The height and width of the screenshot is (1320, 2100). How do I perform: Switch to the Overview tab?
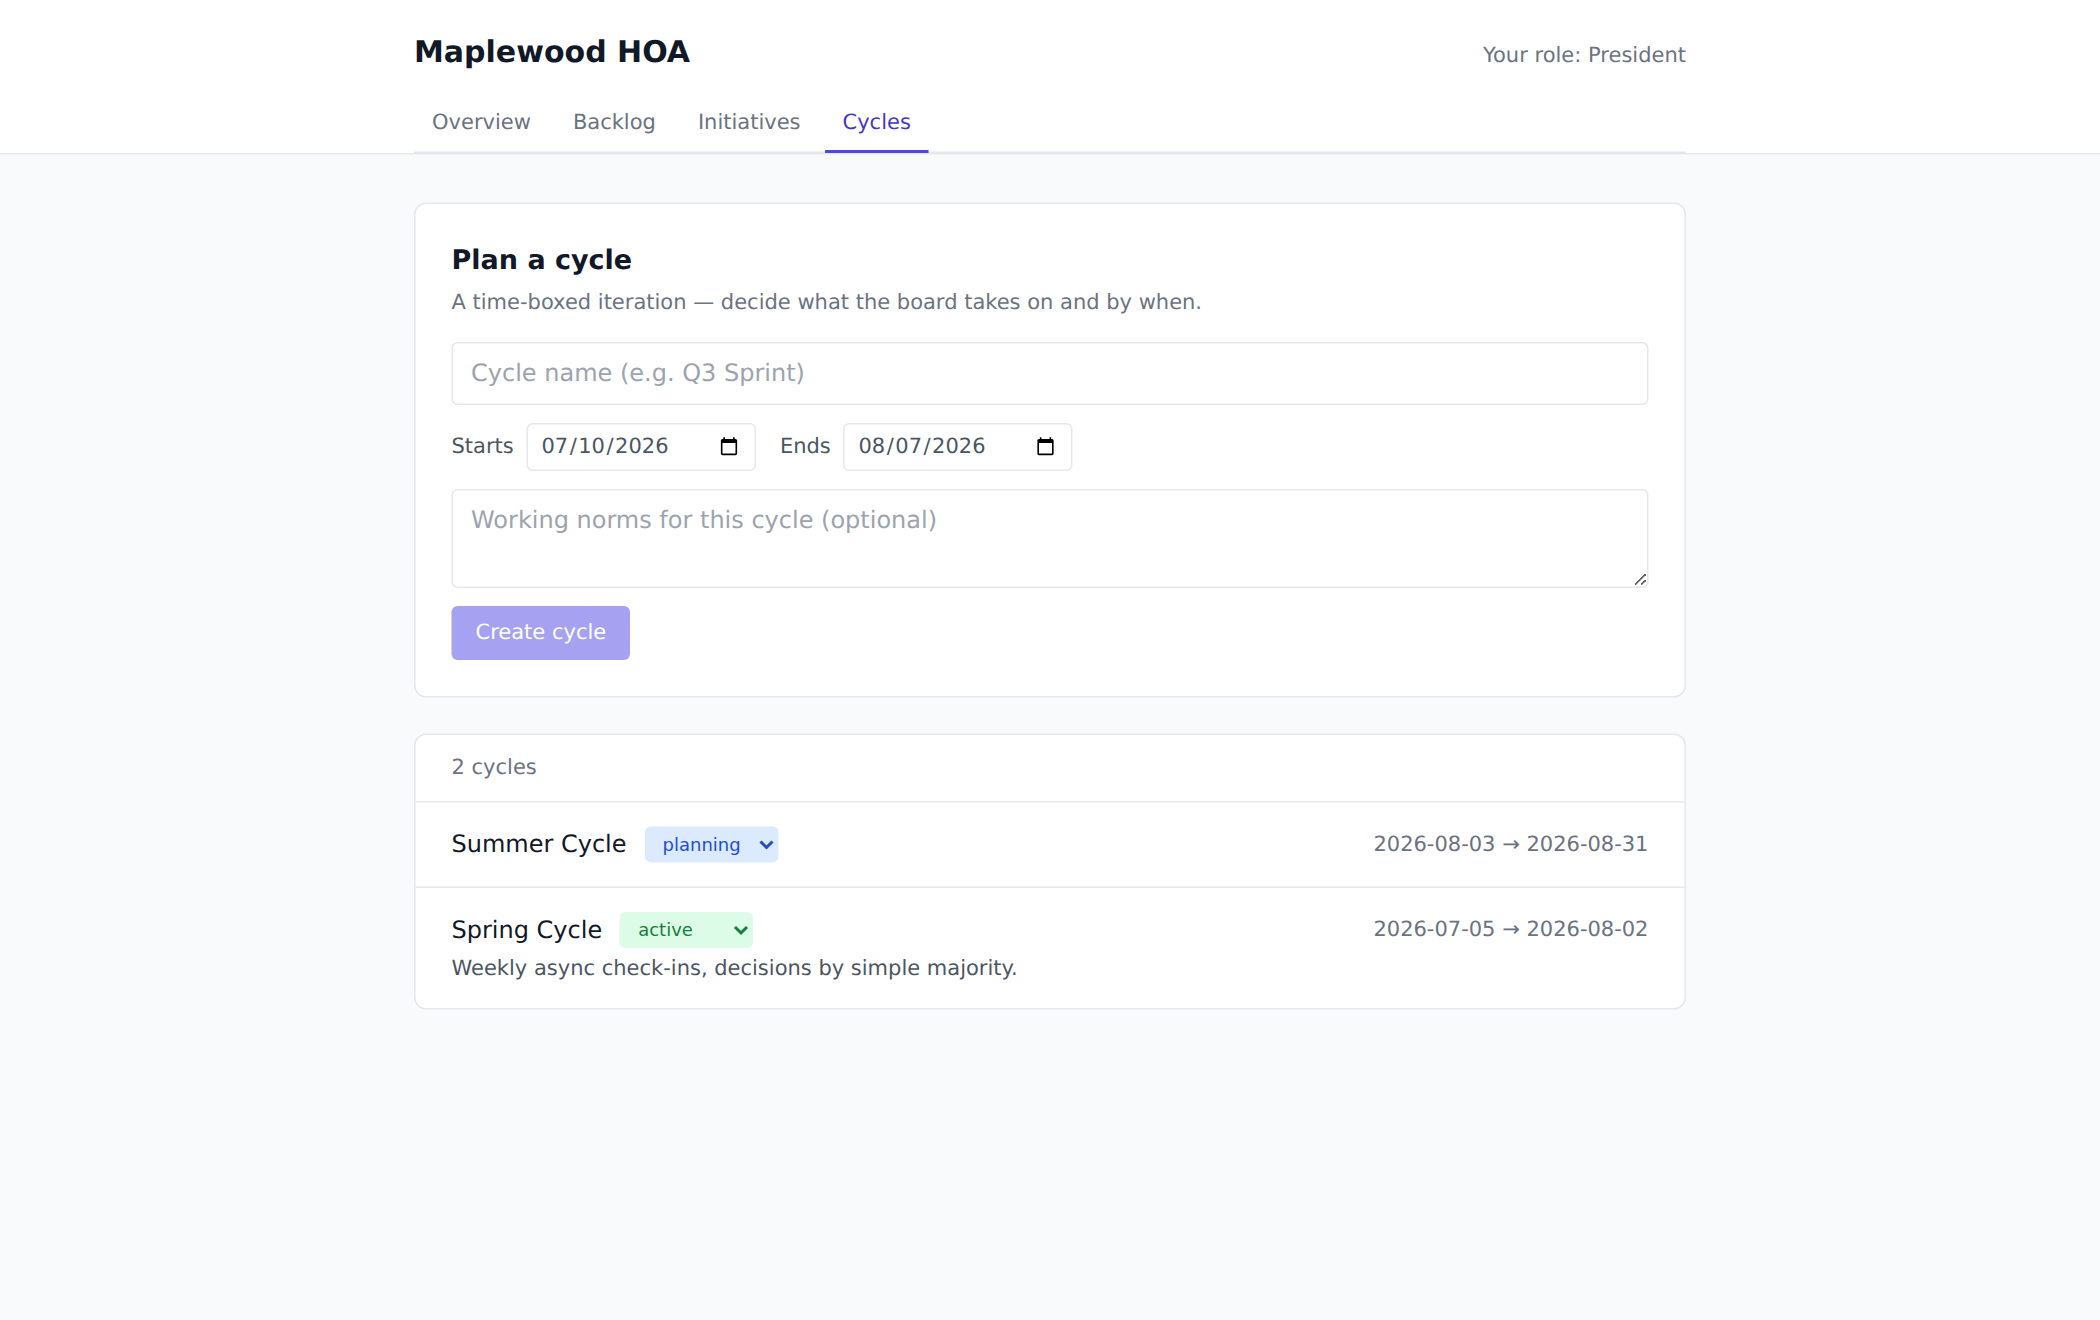click(x=481, y=122)
